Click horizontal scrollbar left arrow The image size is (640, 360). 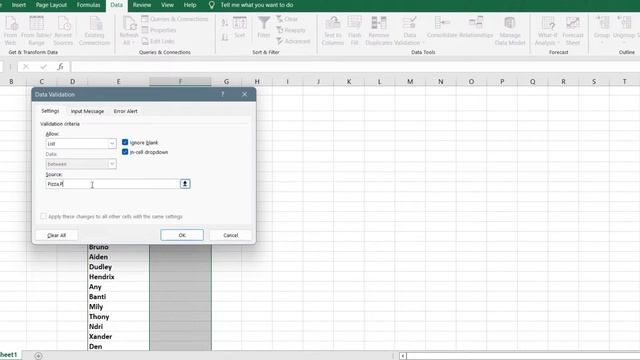402,356
